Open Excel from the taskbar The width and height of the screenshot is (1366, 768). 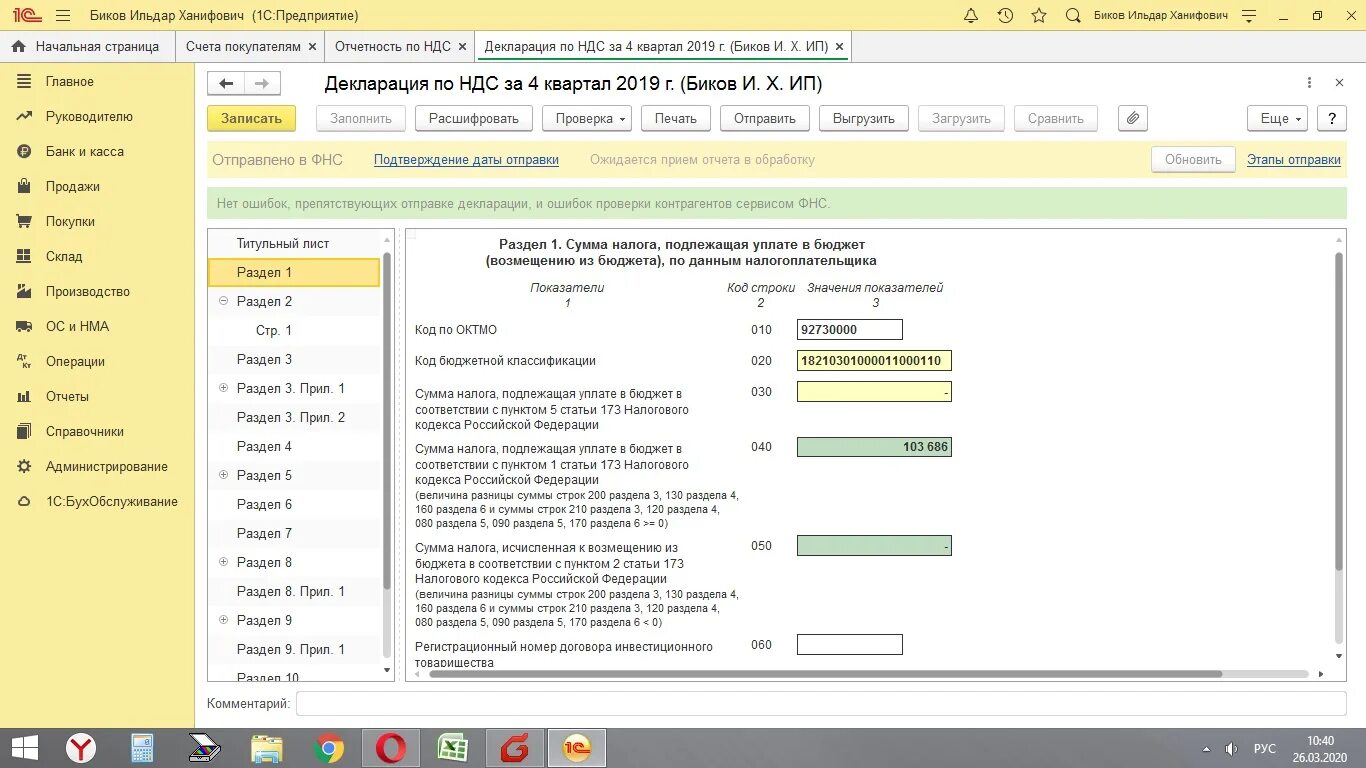coord(453,748)
